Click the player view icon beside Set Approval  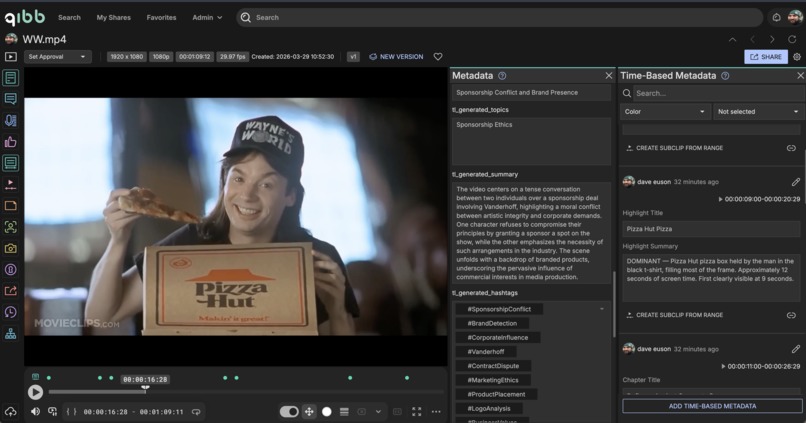coord(10,57)
